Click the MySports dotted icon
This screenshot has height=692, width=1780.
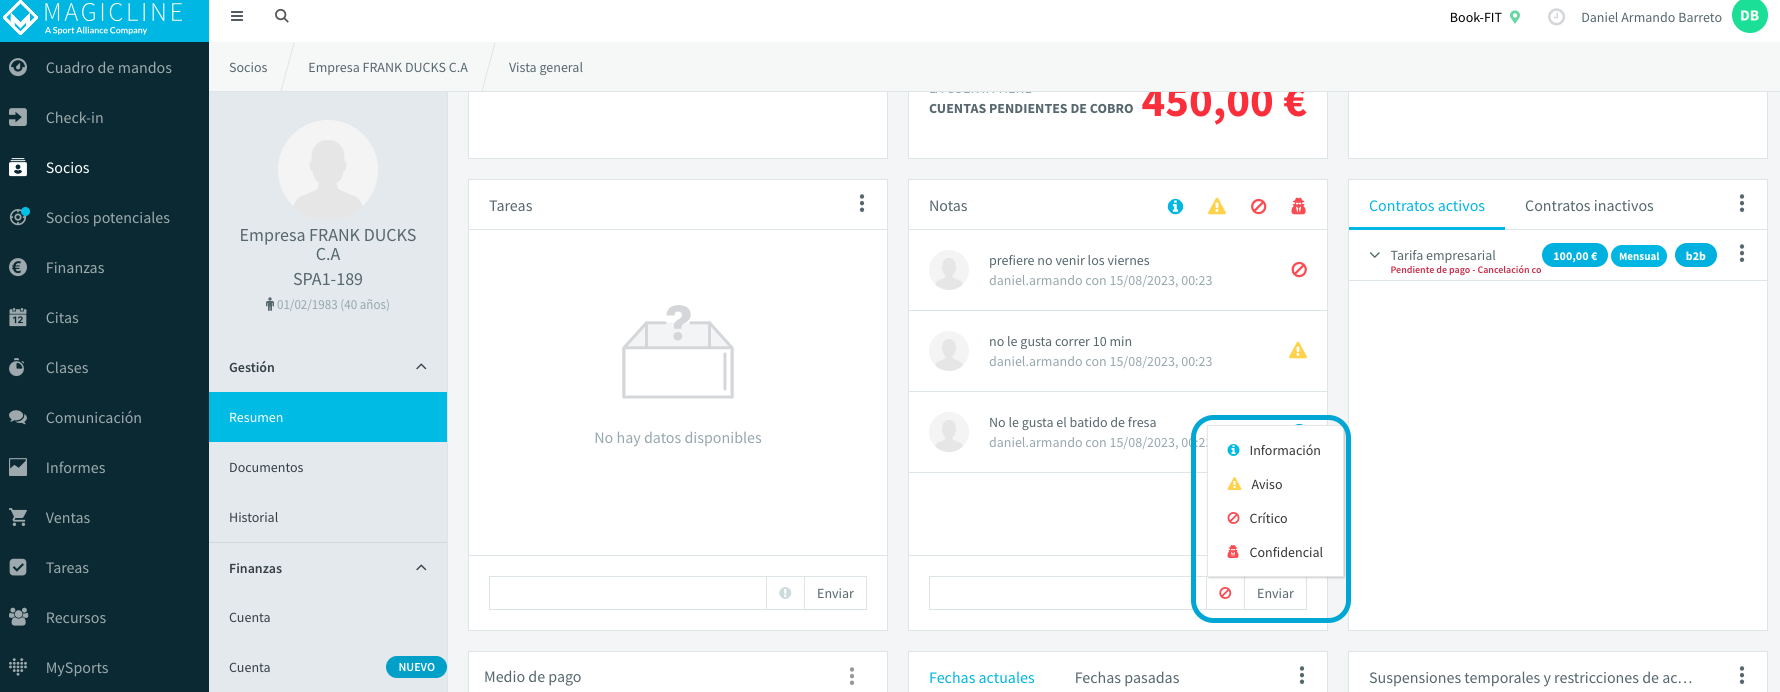pos(18,667)
